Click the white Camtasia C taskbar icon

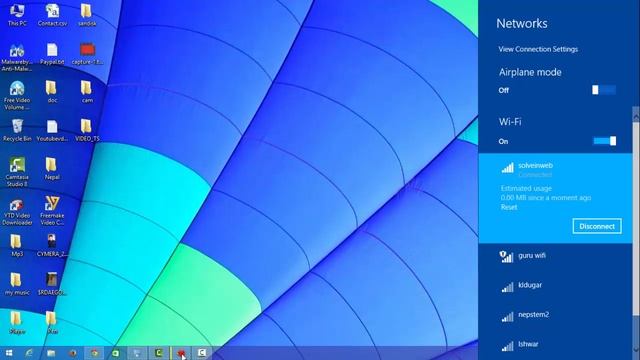click(202, 353)
